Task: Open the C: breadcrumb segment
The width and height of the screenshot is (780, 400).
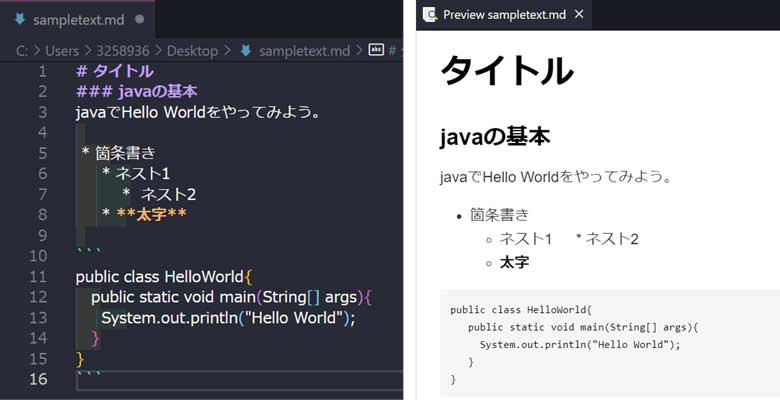Action: (x=21, y=51)
